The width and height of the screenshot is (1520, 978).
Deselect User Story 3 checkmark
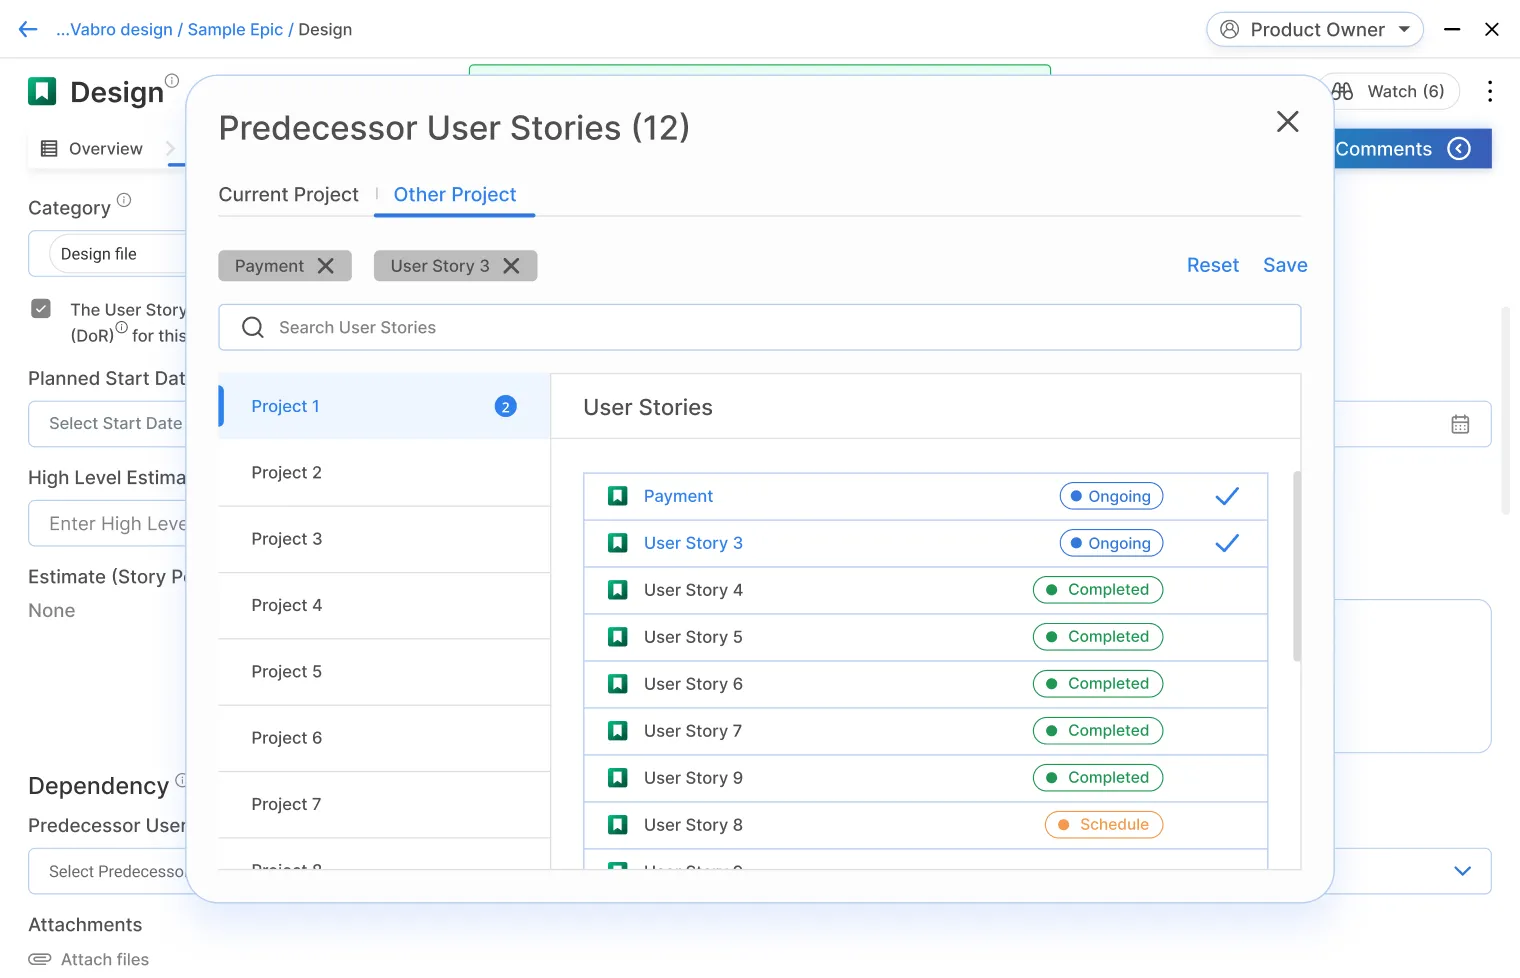coord(1226,543)
